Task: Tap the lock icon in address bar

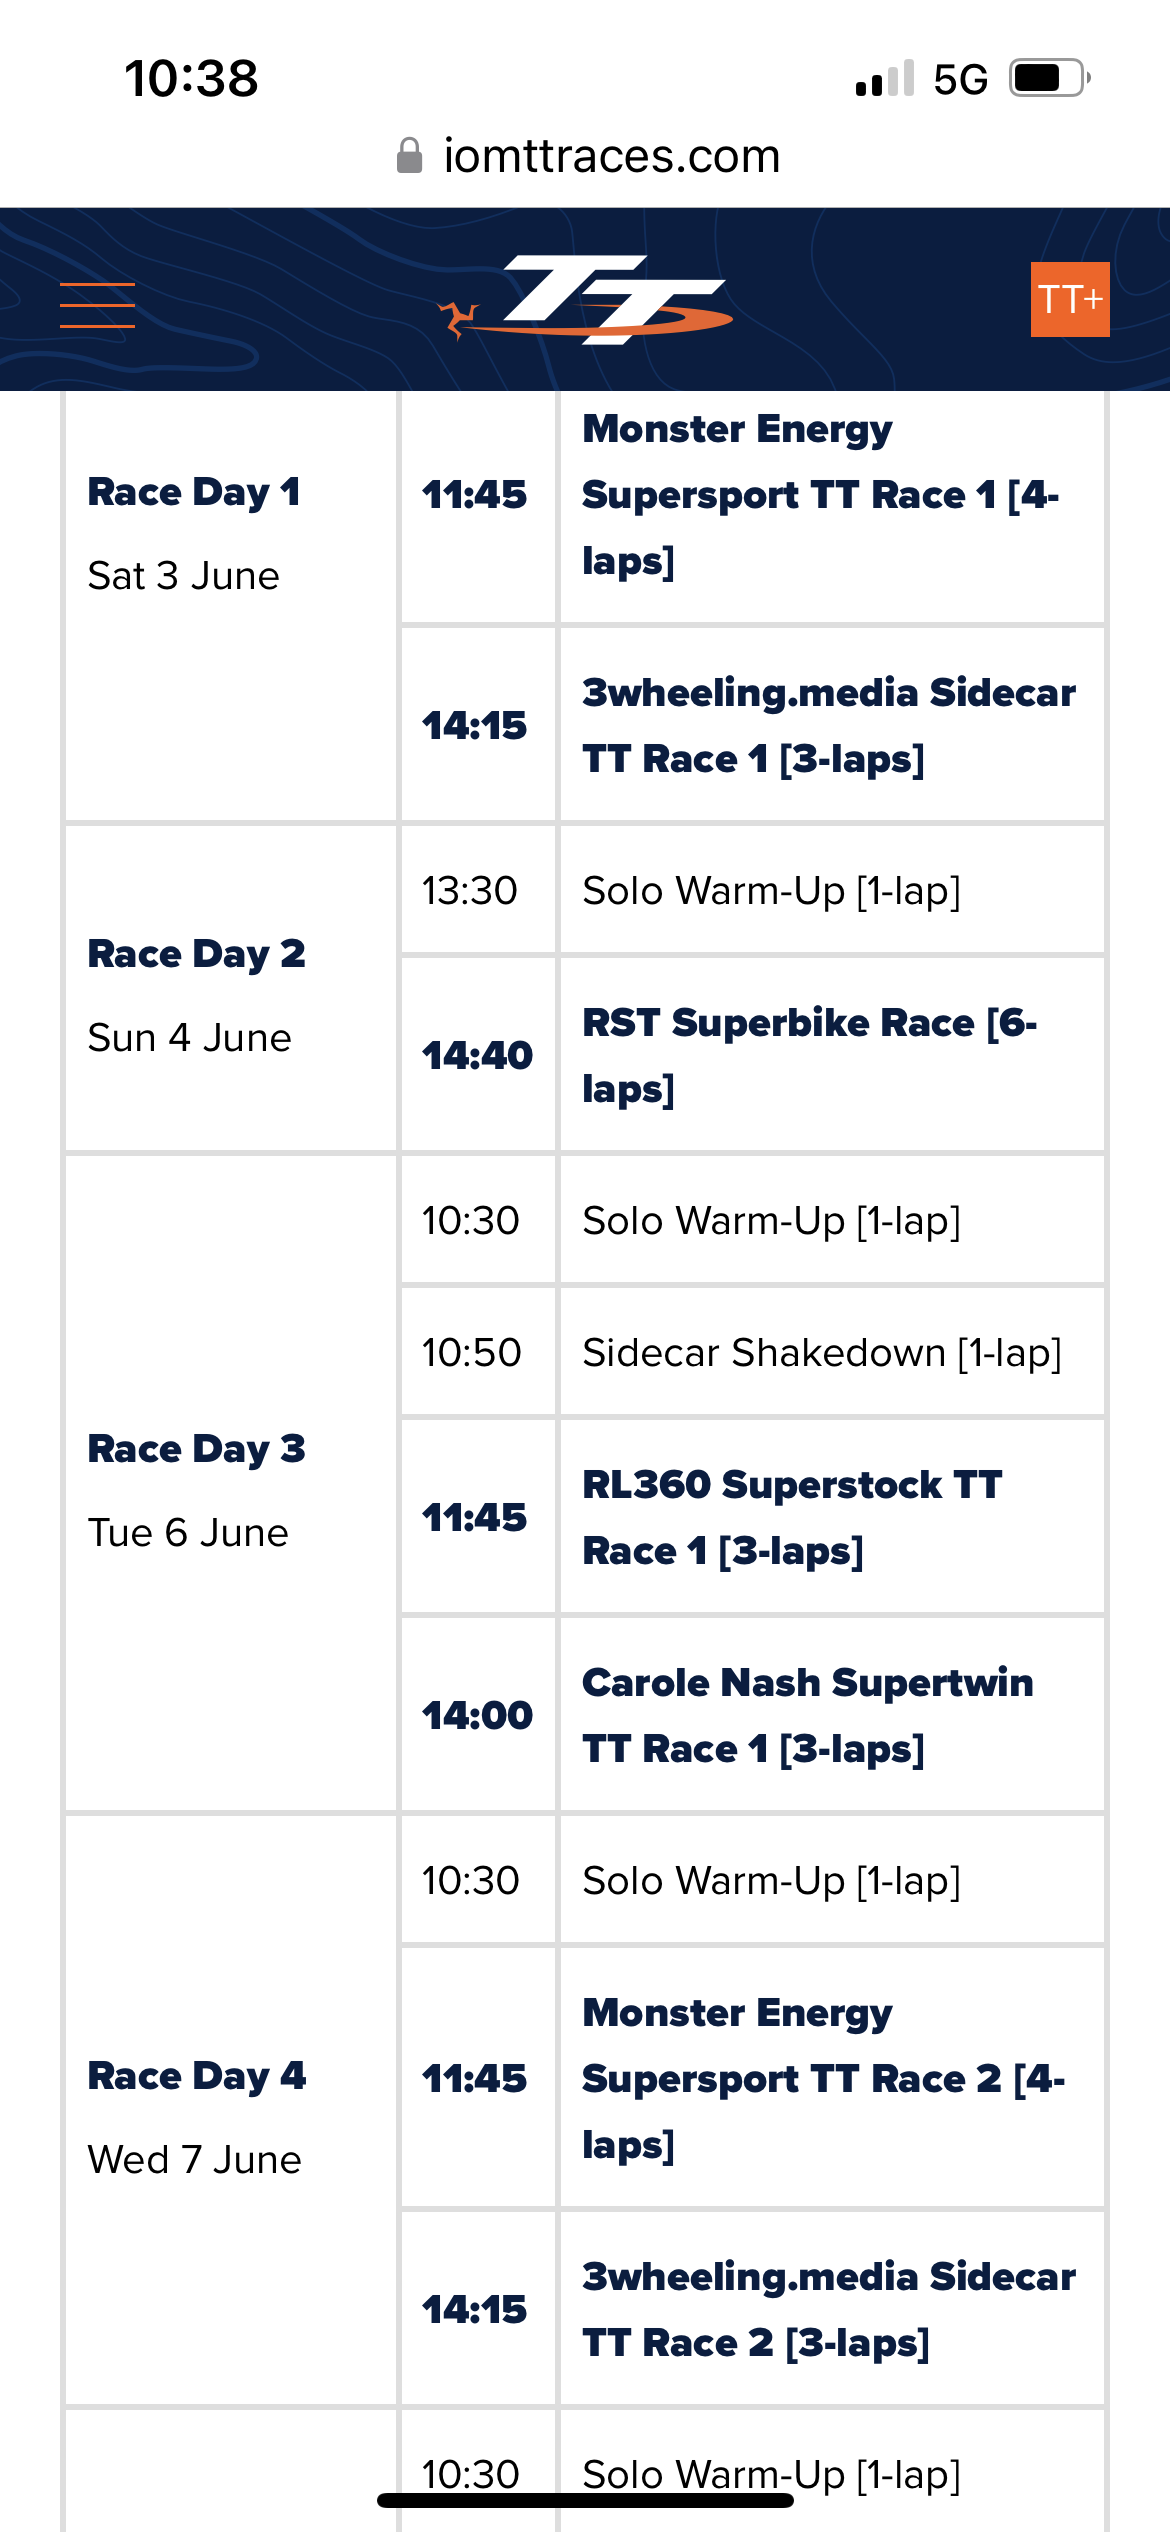Action: point(409,156)
